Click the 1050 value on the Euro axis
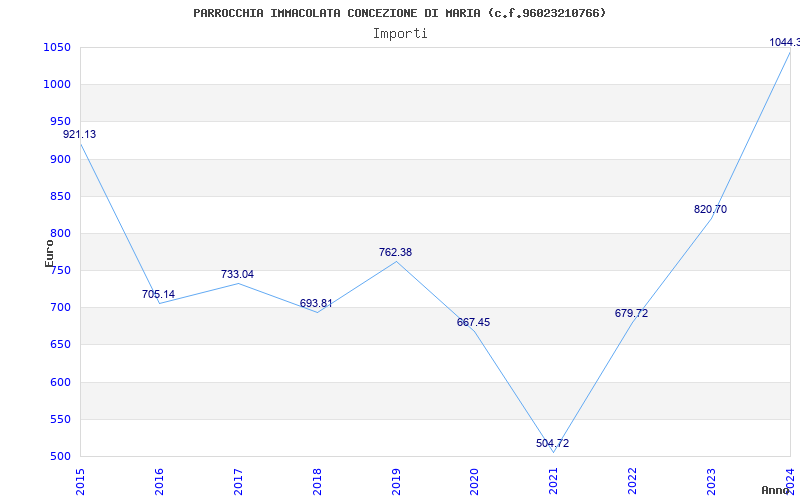800x500 pixels. [57, 47]
